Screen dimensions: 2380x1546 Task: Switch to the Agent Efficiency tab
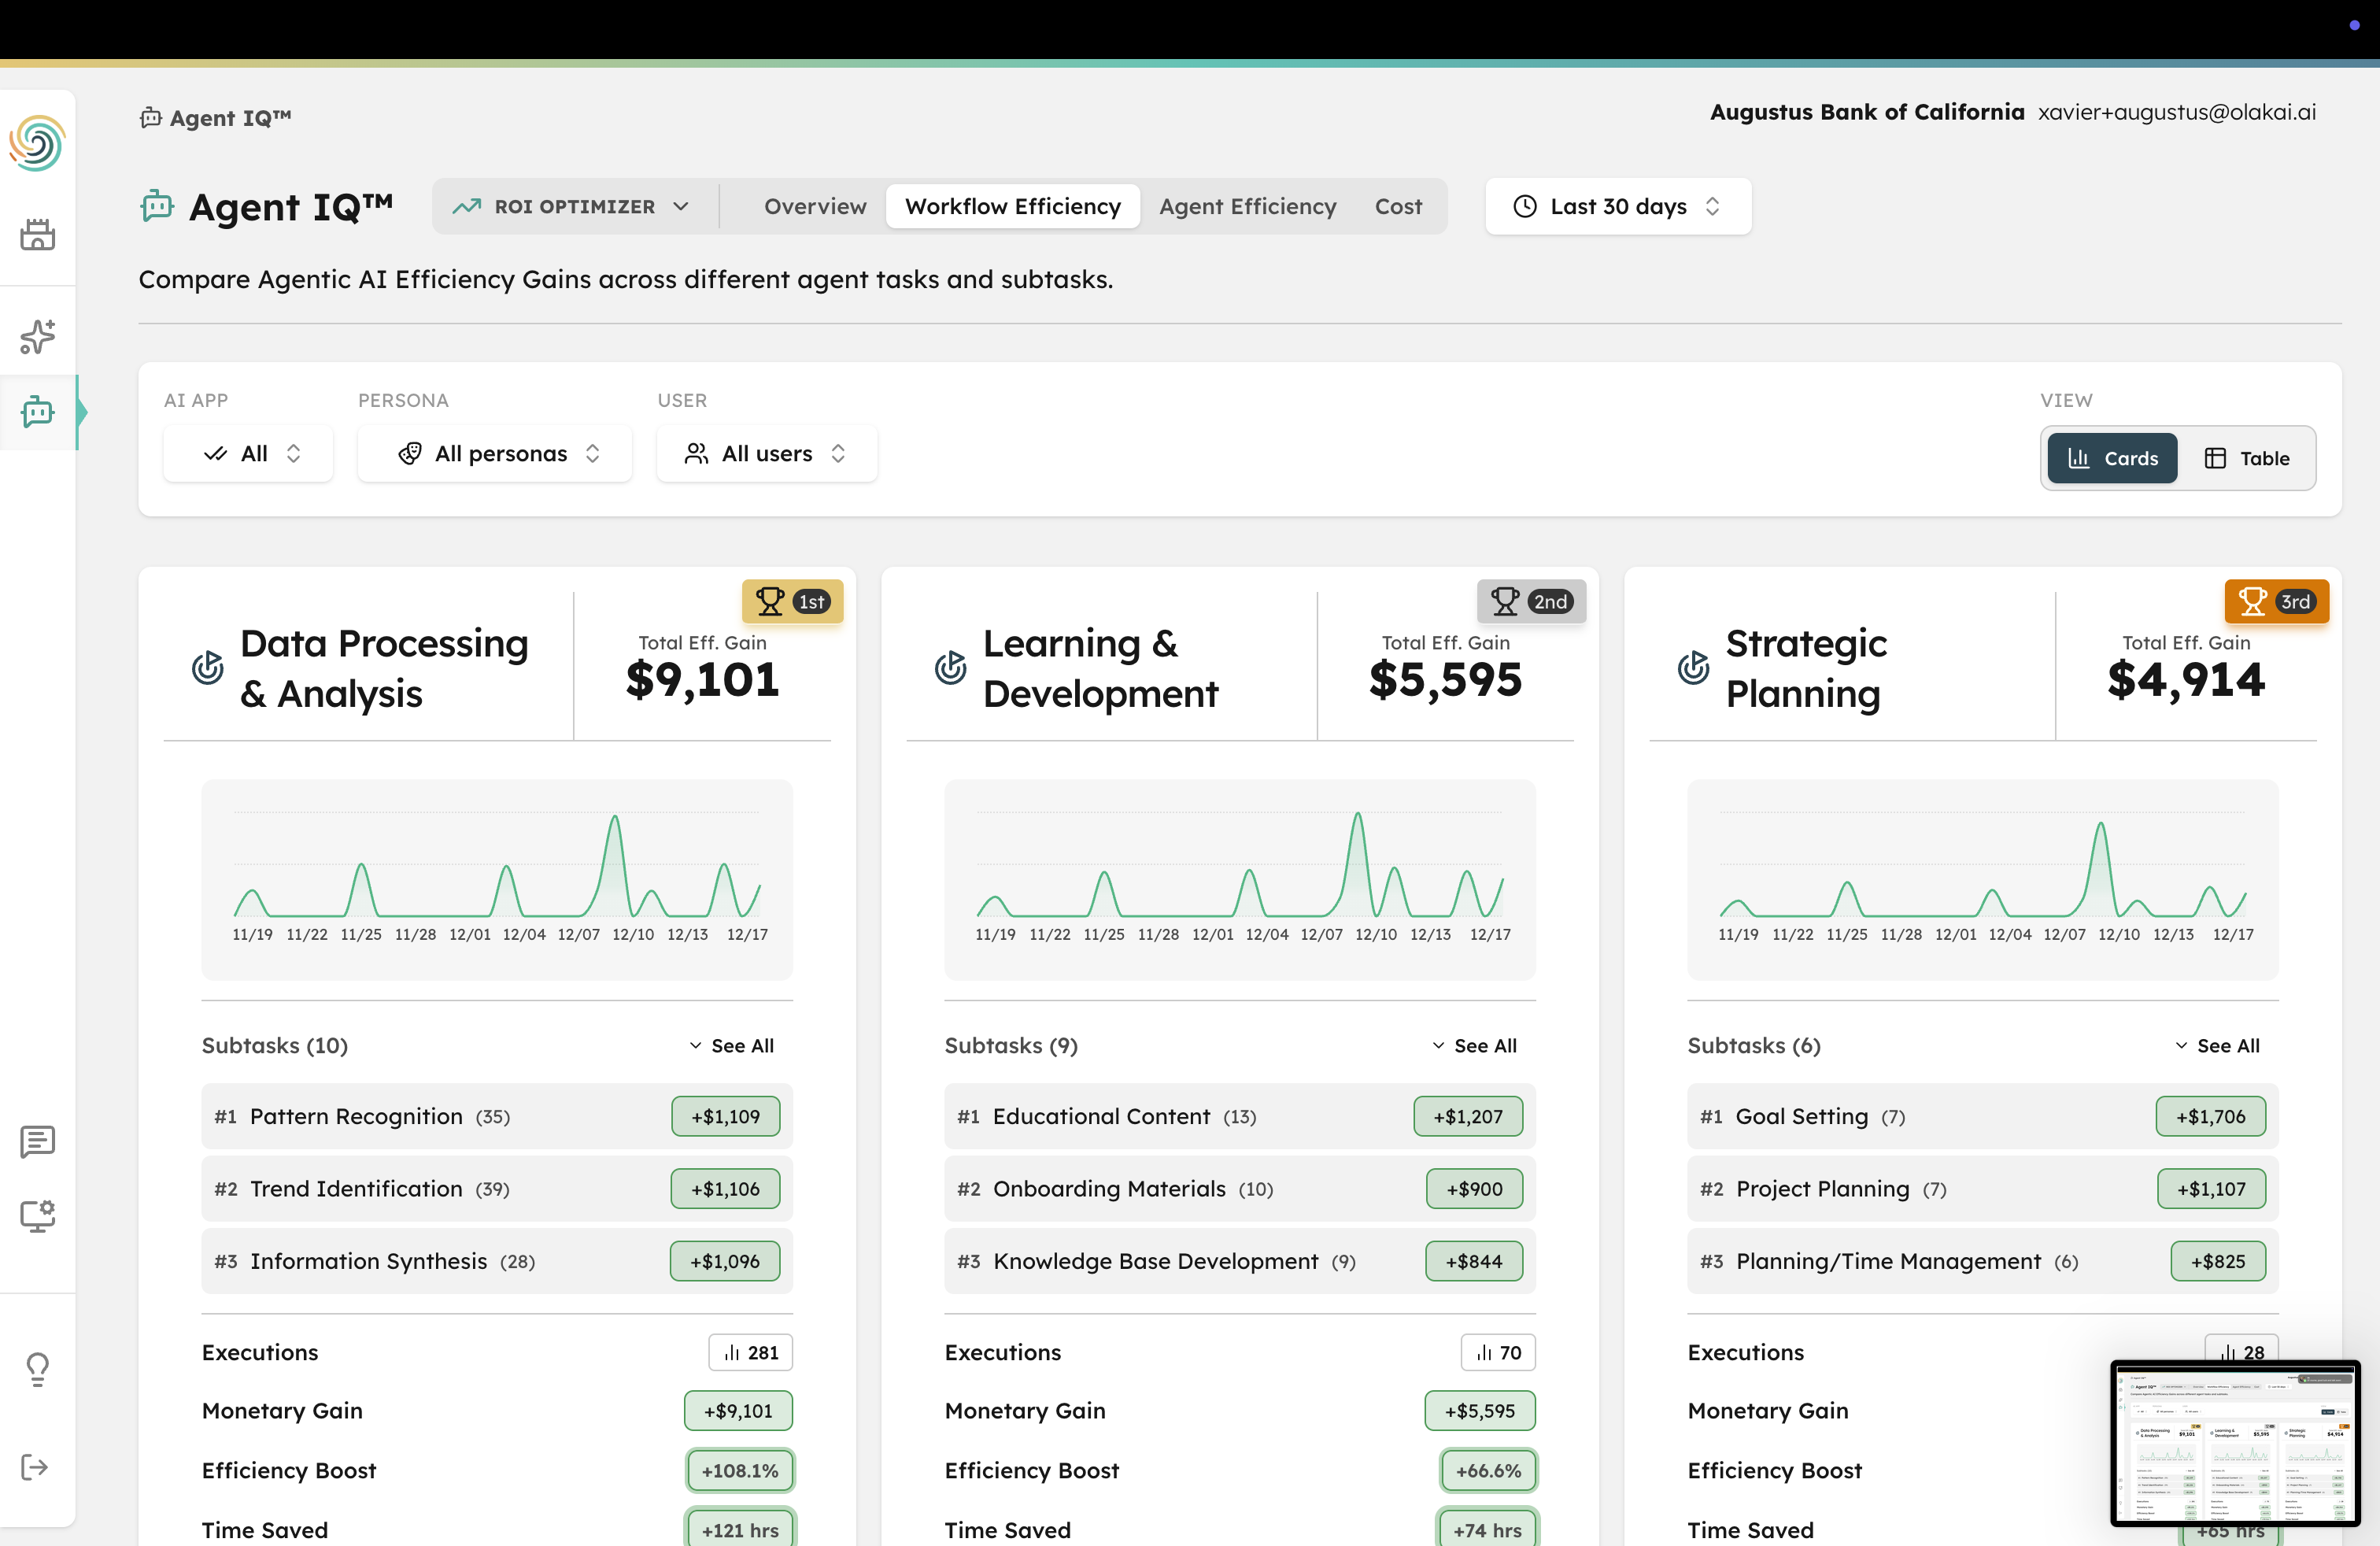1247,206
